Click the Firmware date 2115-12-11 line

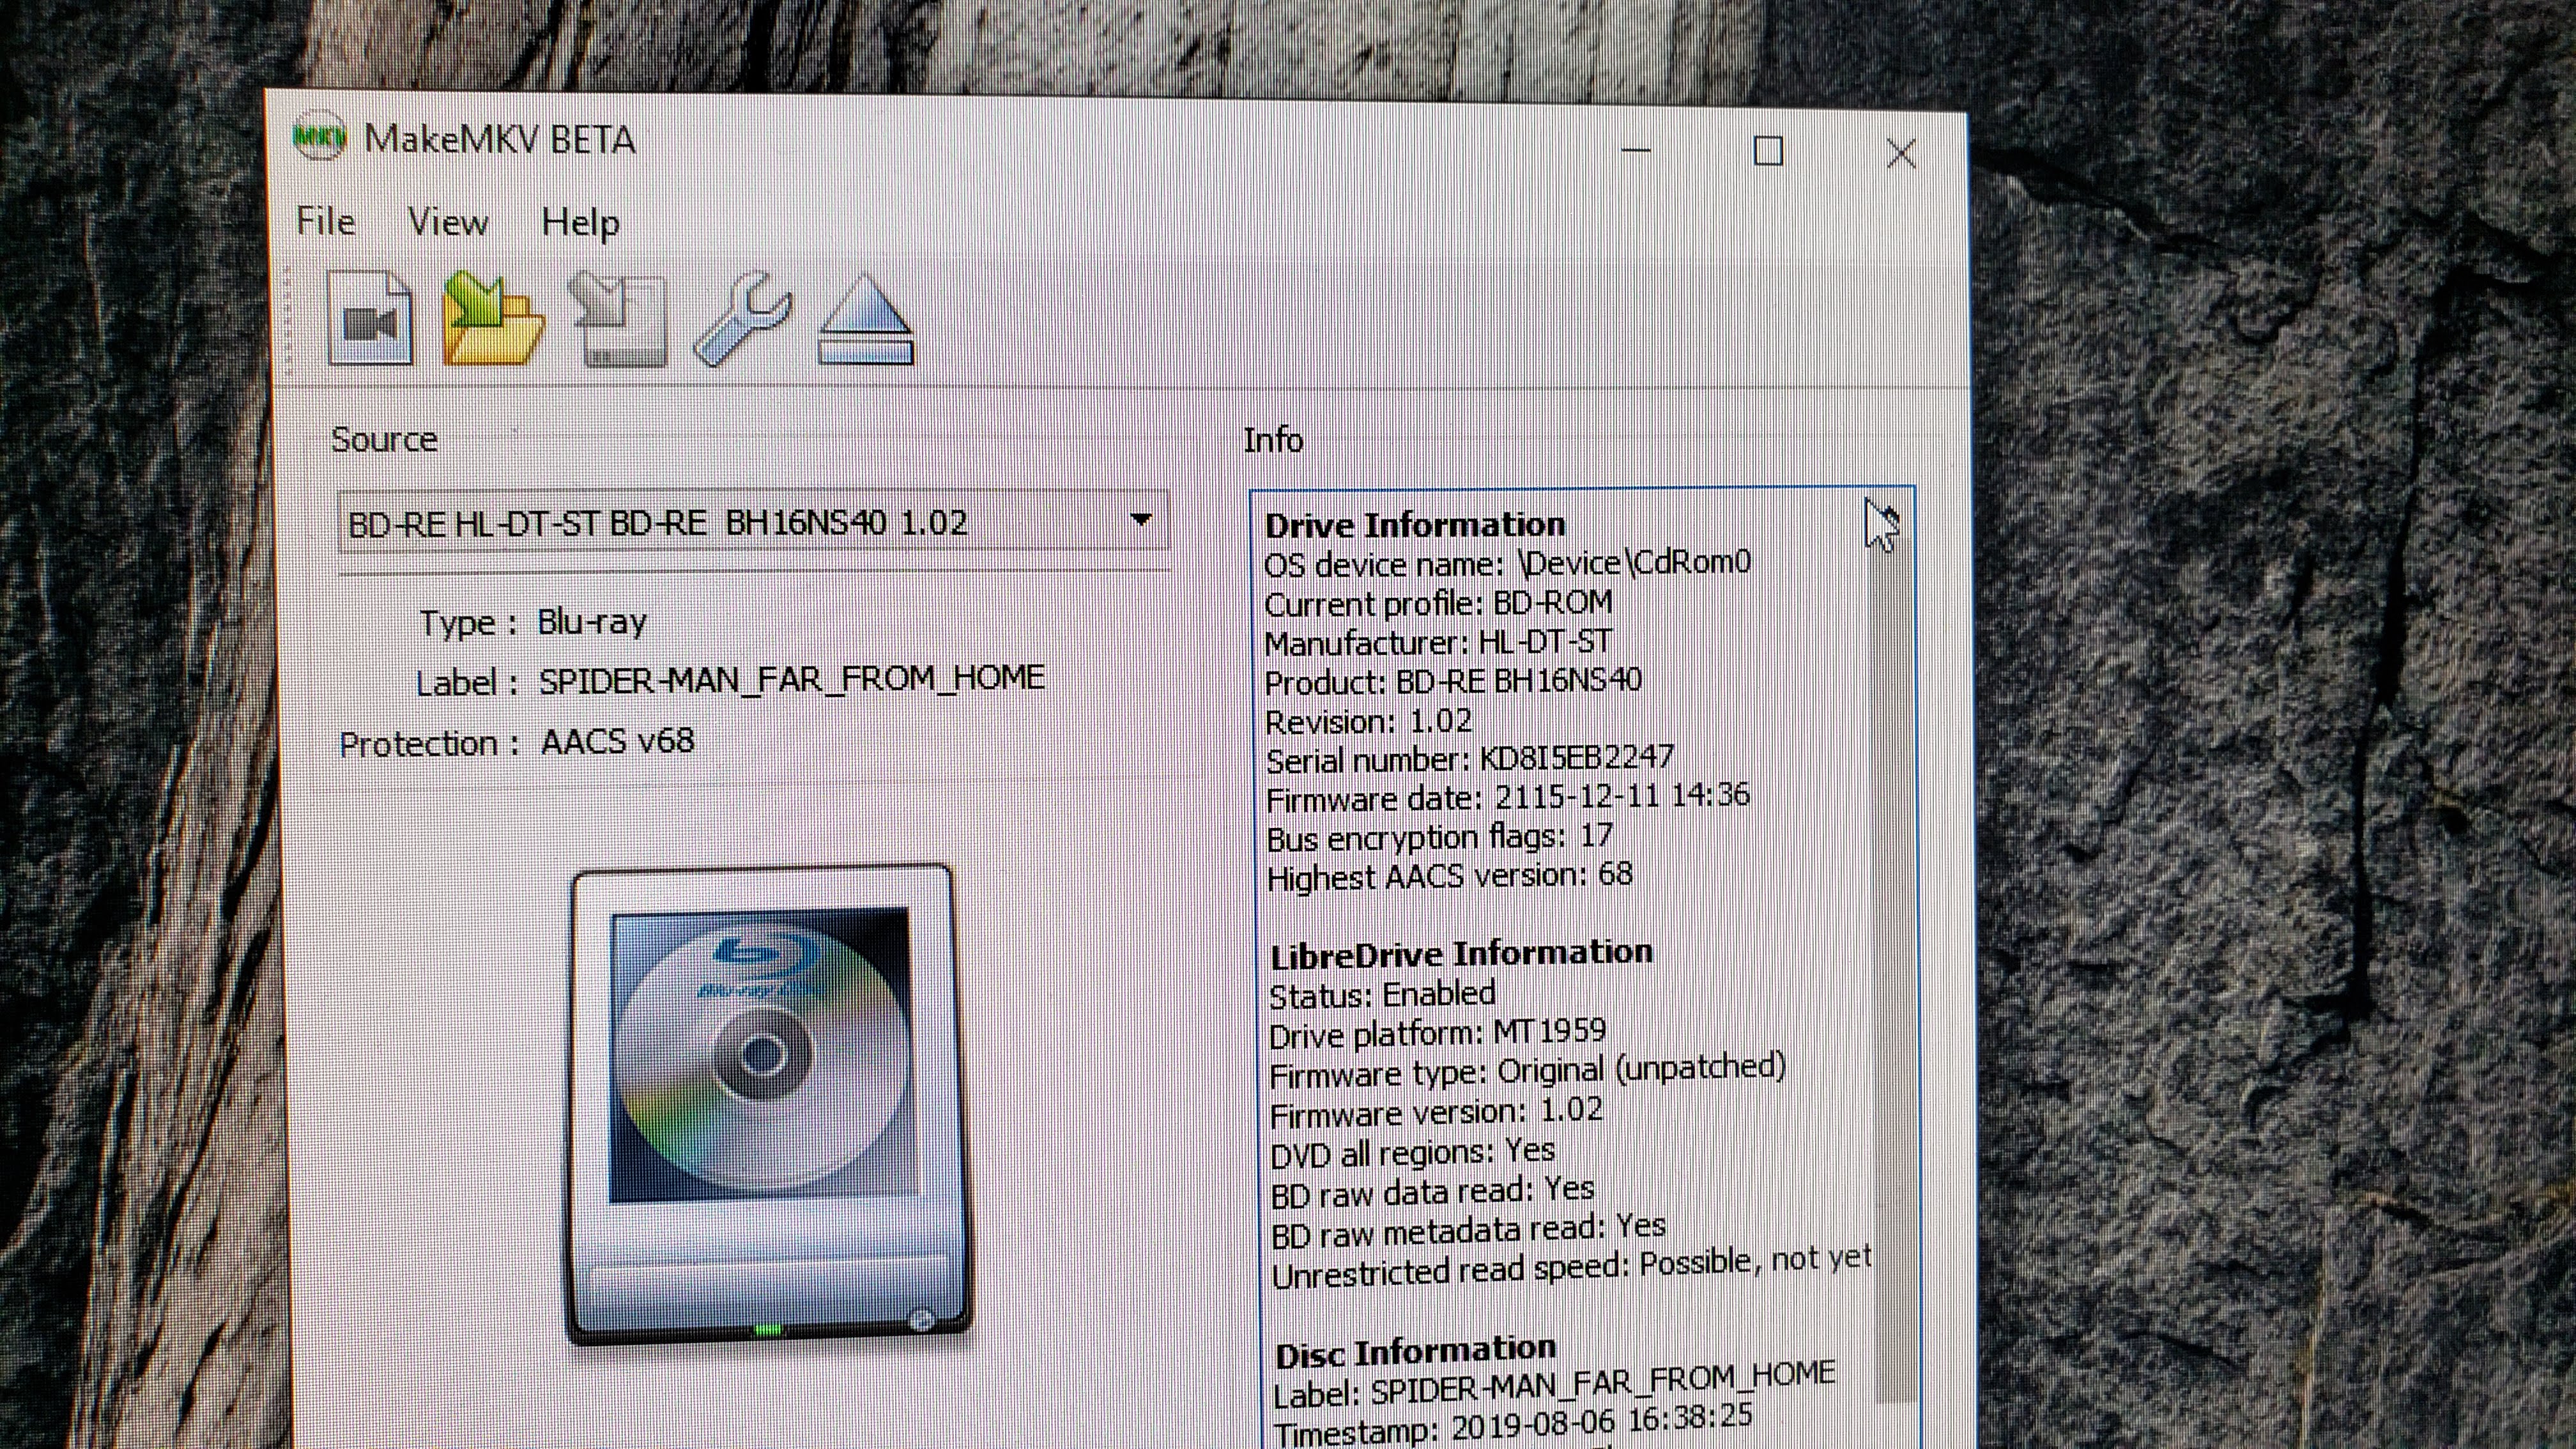(1508, 798)
